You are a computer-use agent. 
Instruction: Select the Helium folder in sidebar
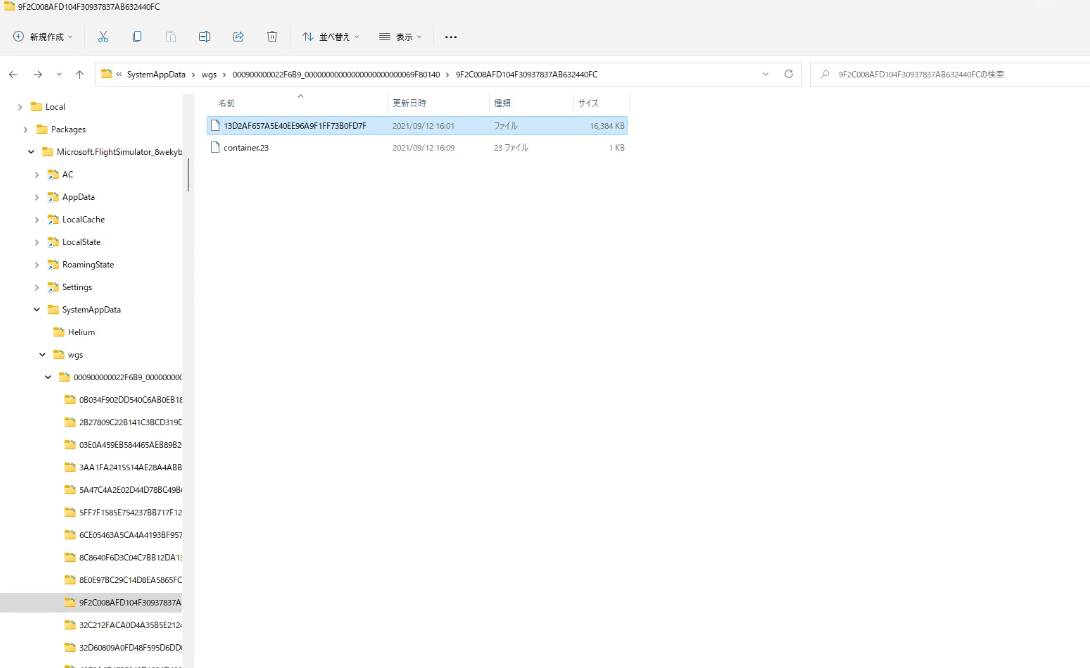[81, 332]
